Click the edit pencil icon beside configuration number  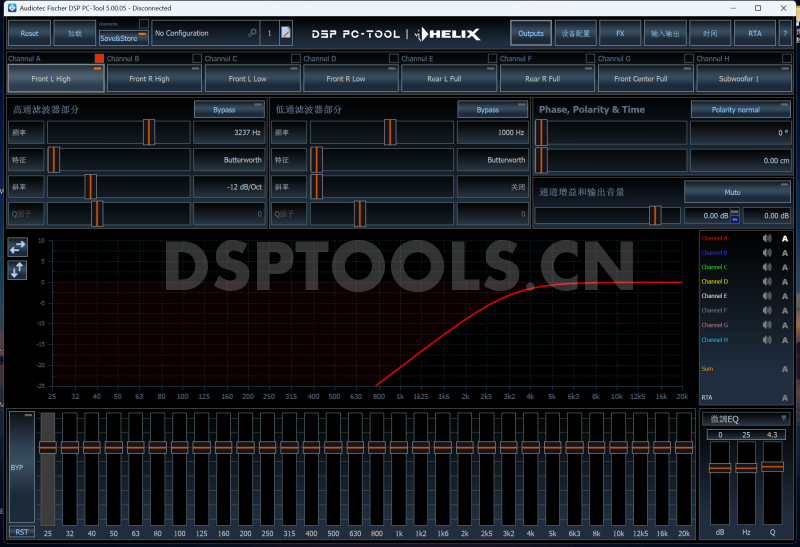[286, 33]
